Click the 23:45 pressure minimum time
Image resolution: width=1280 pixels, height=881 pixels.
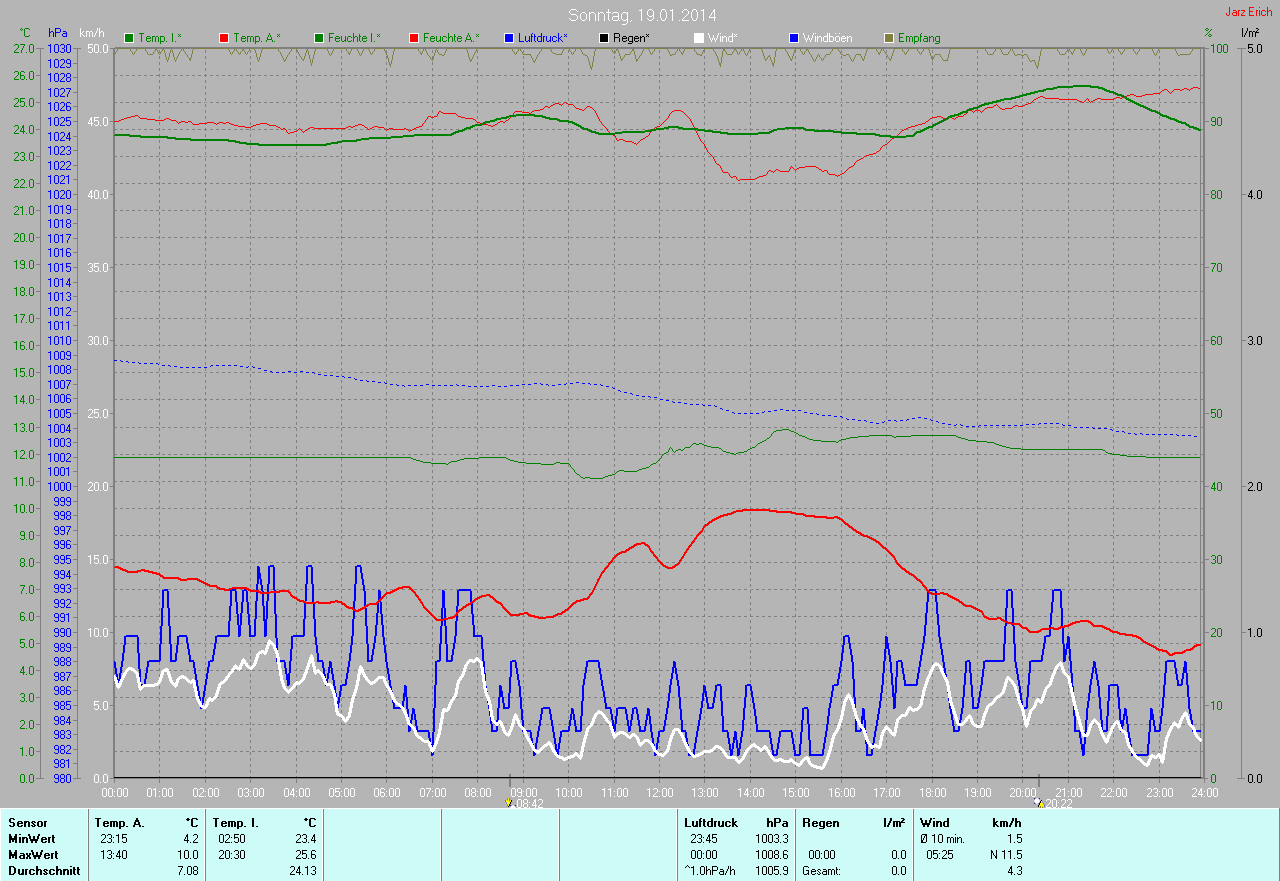tap(704, 839)
